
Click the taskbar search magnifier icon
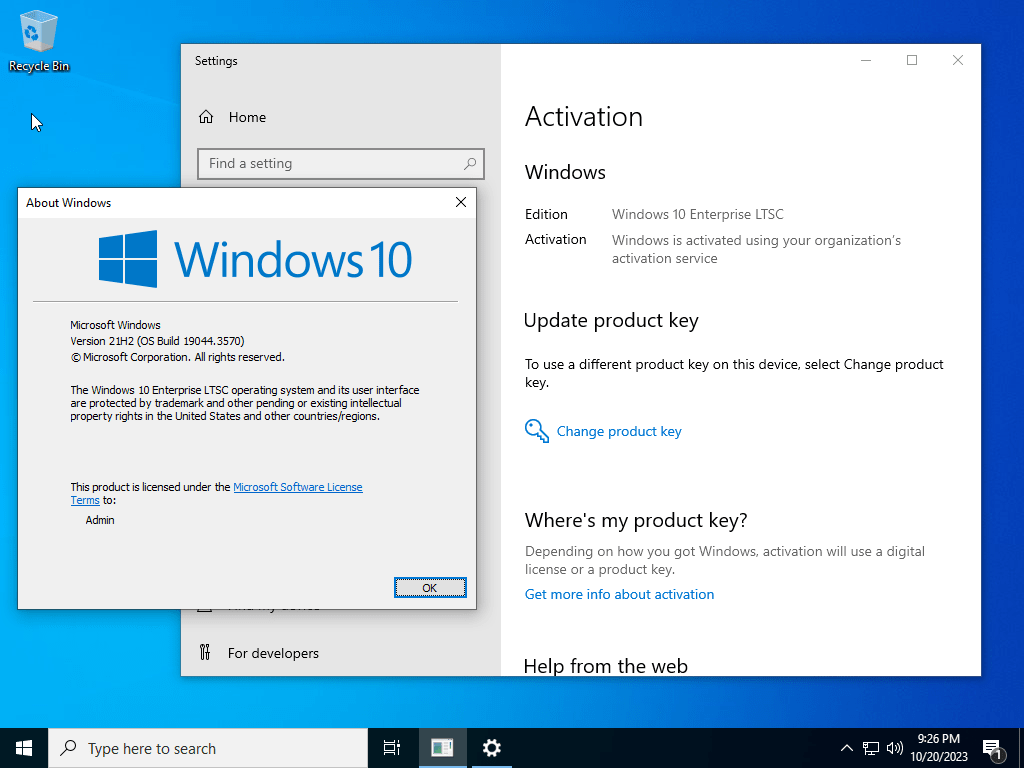[68, 748]
